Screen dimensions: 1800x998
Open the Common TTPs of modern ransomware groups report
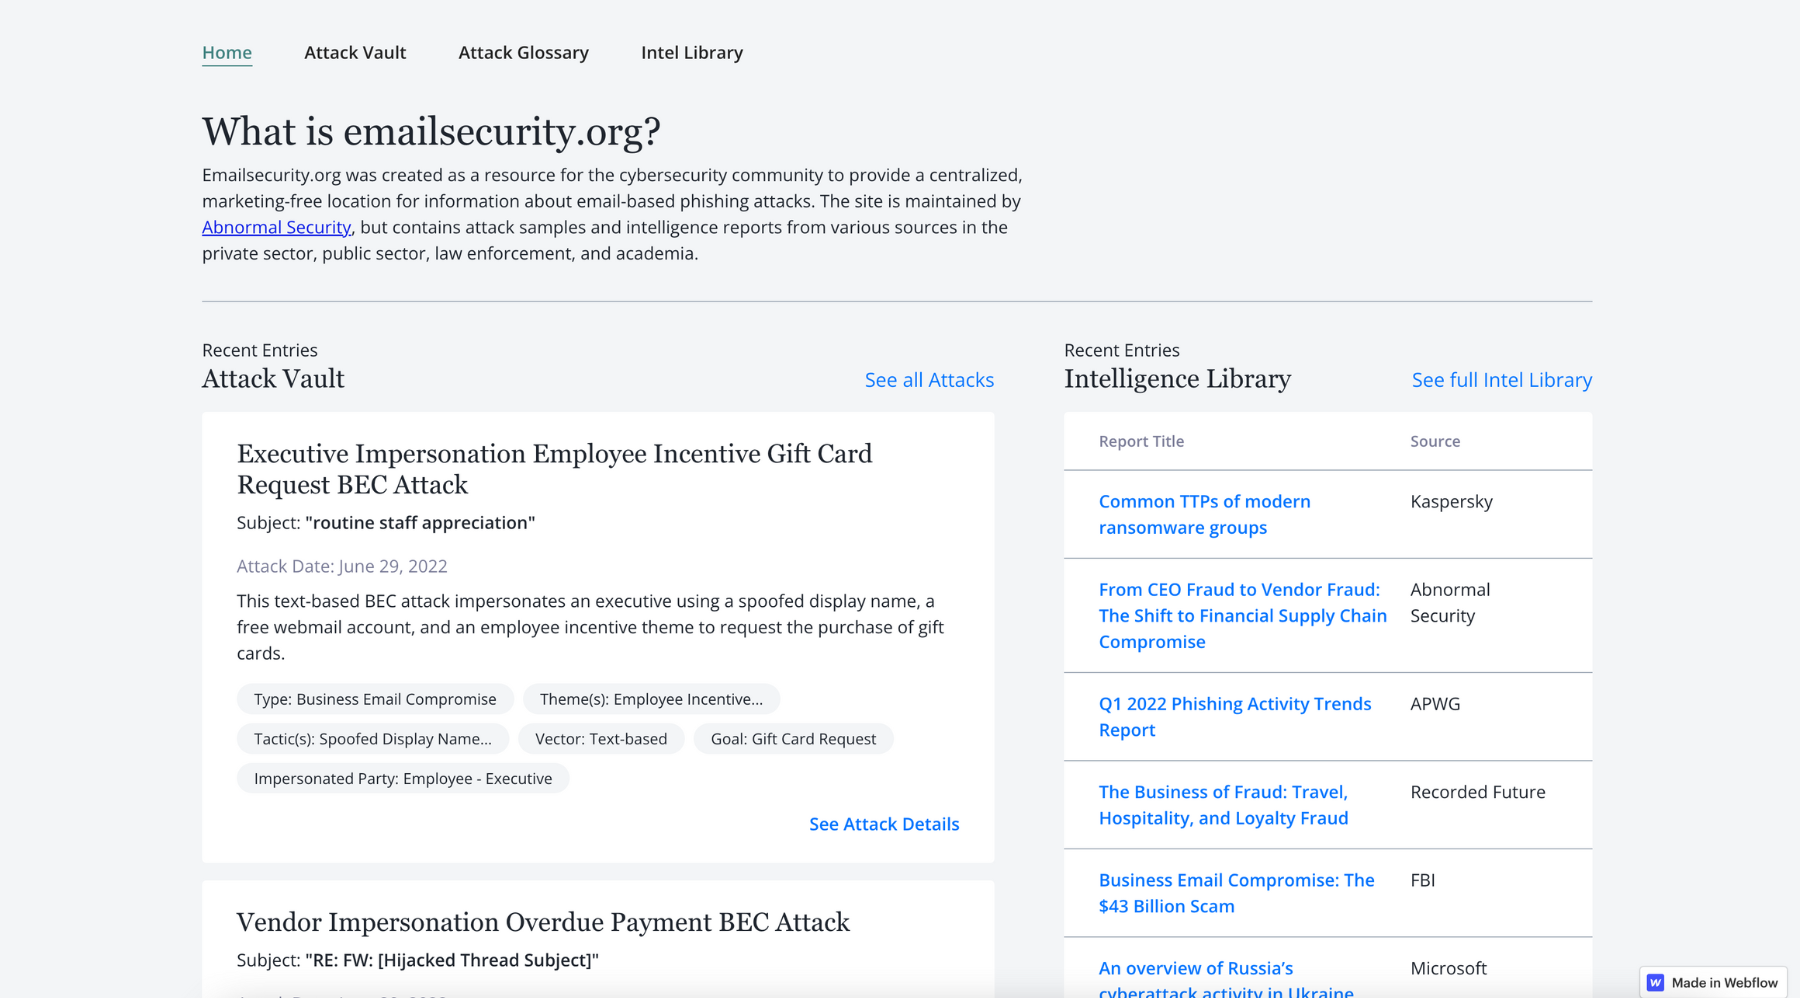pos(1204,514)
